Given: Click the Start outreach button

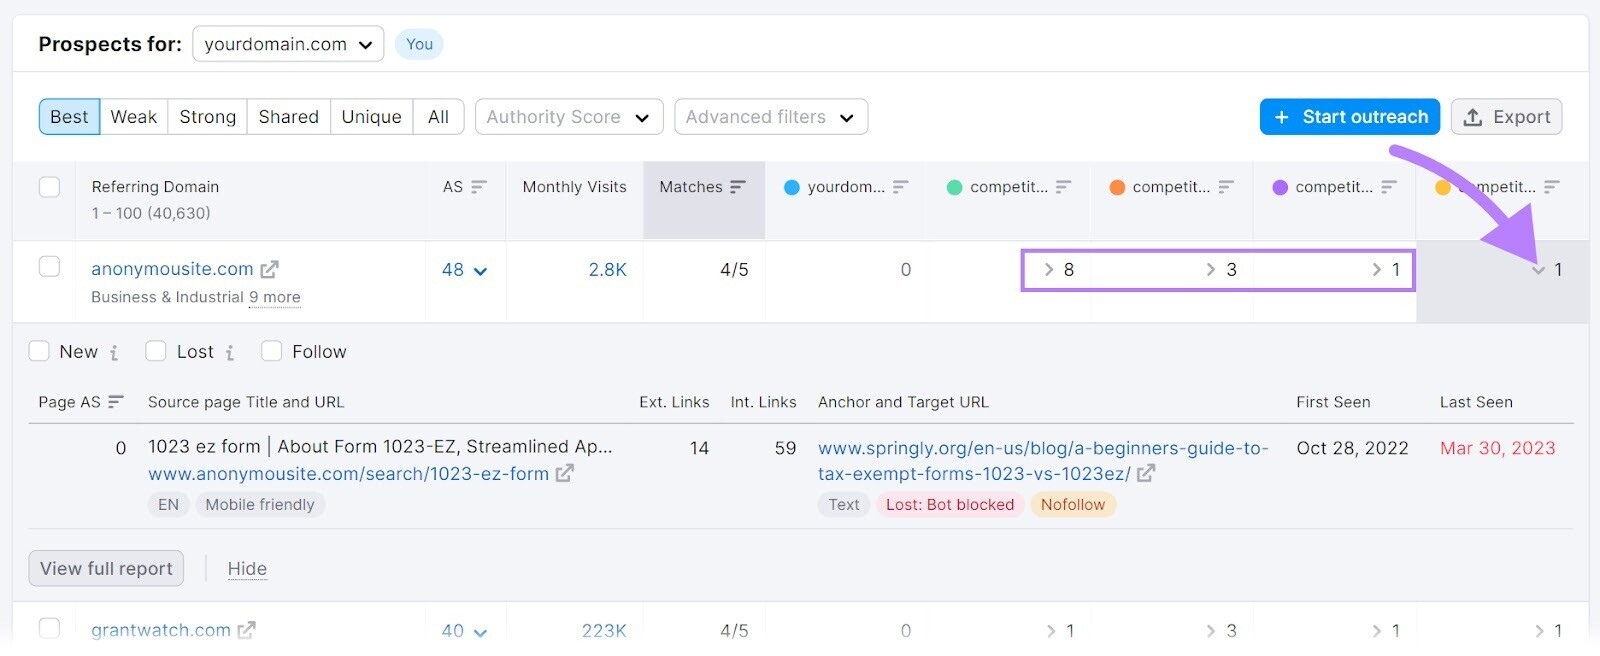Looking at the screenshot, I should (x=1349, y=117).
